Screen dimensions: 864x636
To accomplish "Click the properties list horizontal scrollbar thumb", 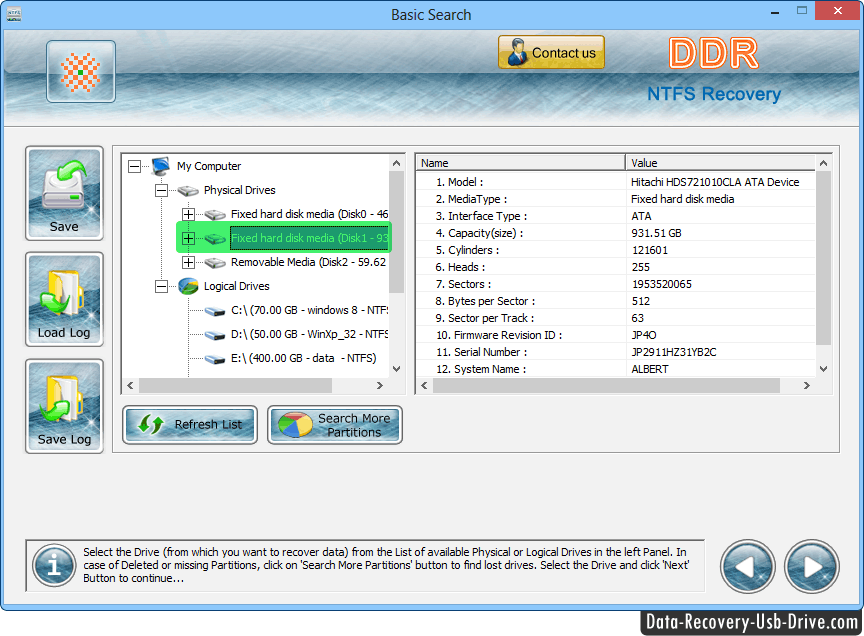I will click(x=606, y=386).
